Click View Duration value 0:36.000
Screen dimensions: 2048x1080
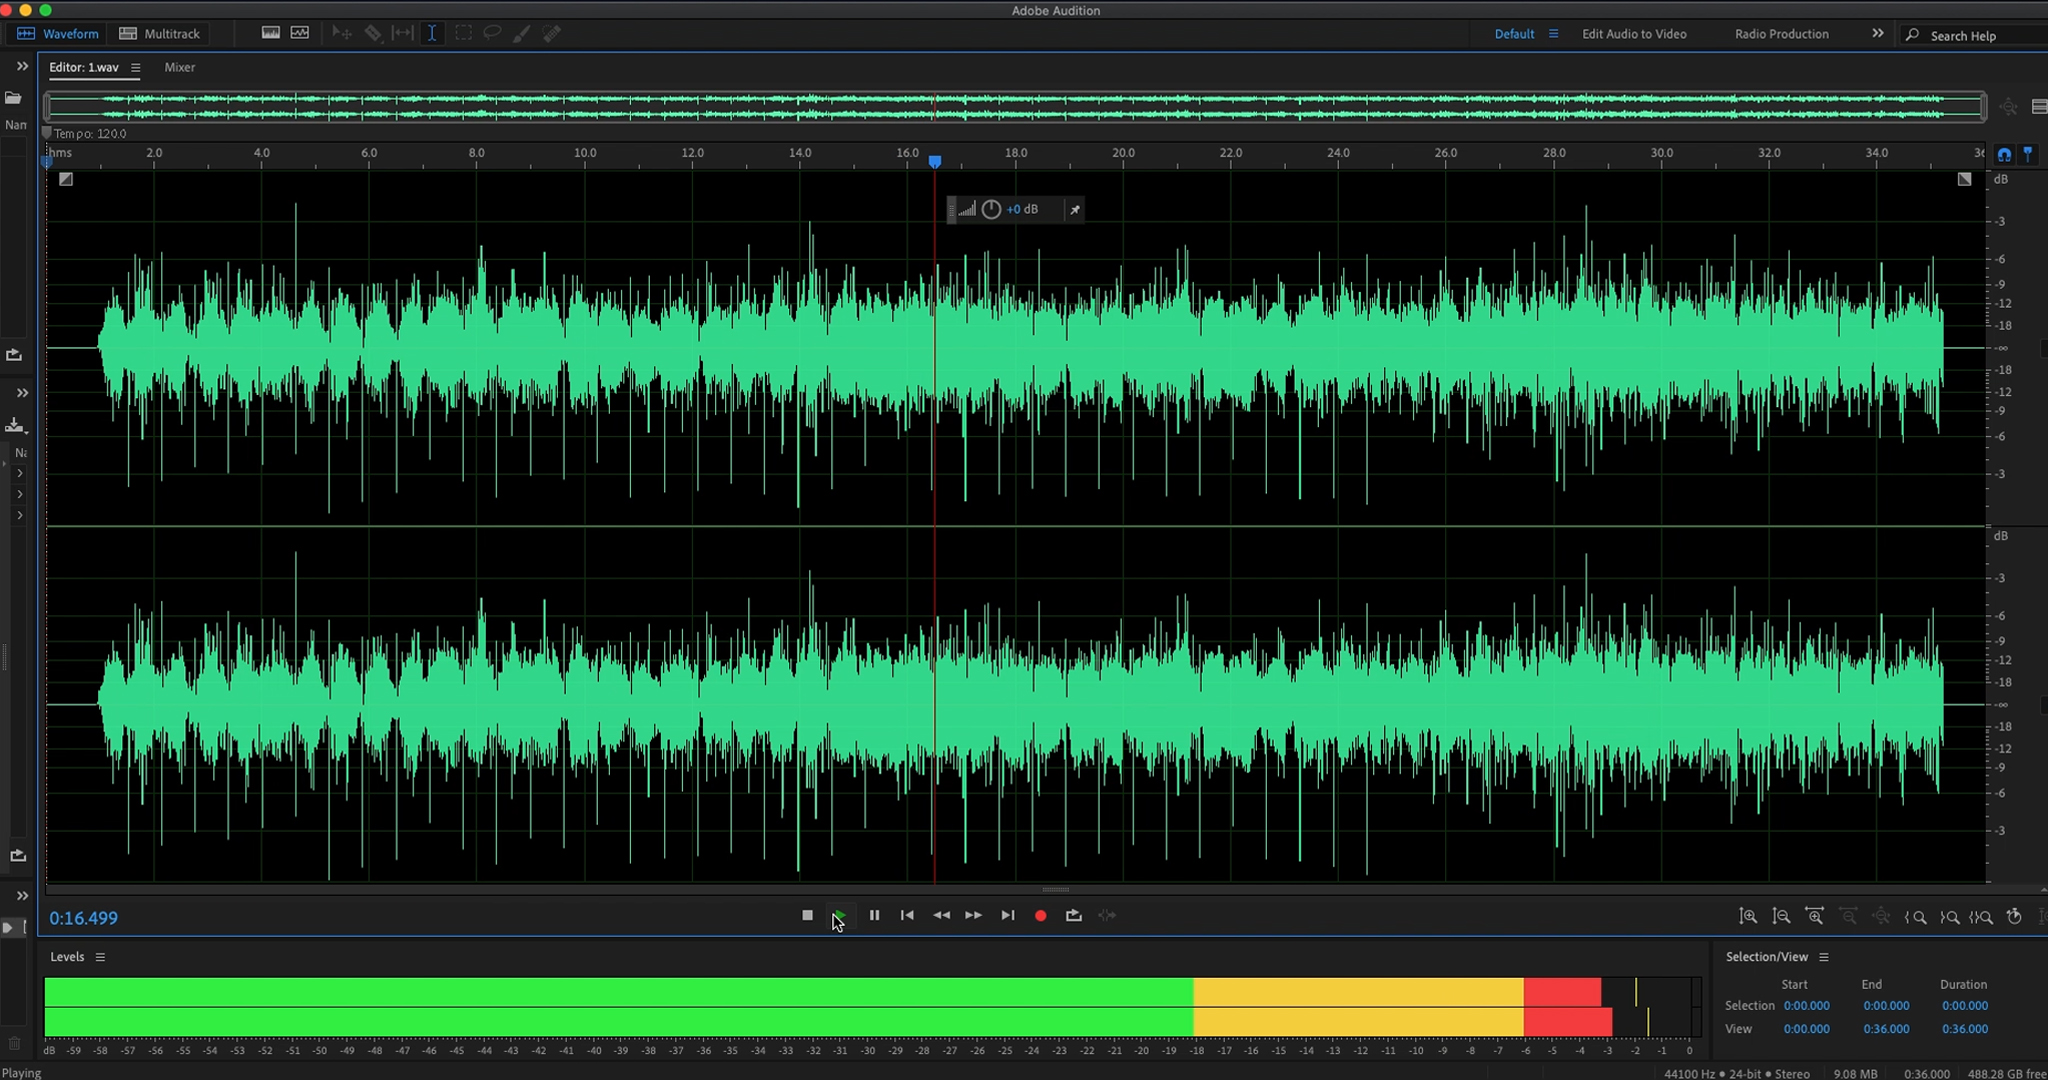1965,1029
